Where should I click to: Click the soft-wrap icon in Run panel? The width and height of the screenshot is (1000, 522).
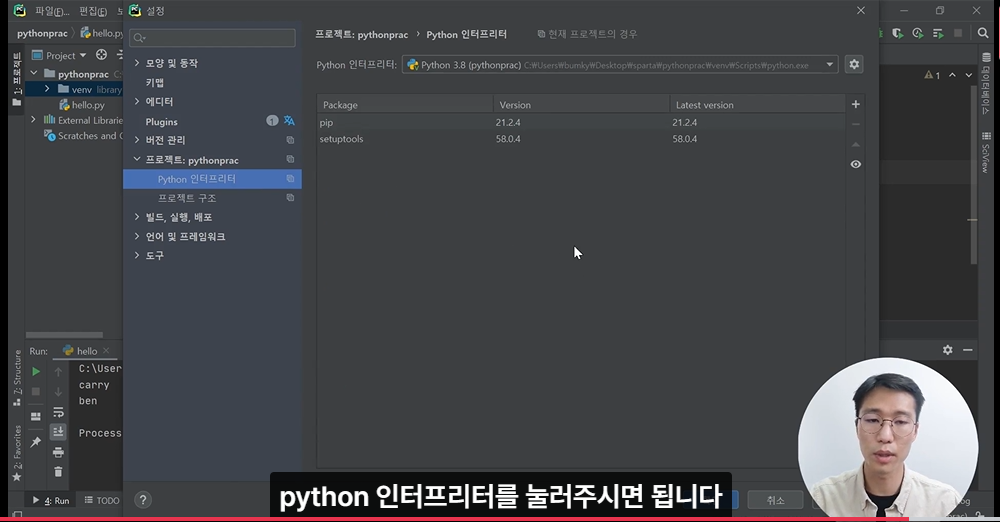click(58, 412)
